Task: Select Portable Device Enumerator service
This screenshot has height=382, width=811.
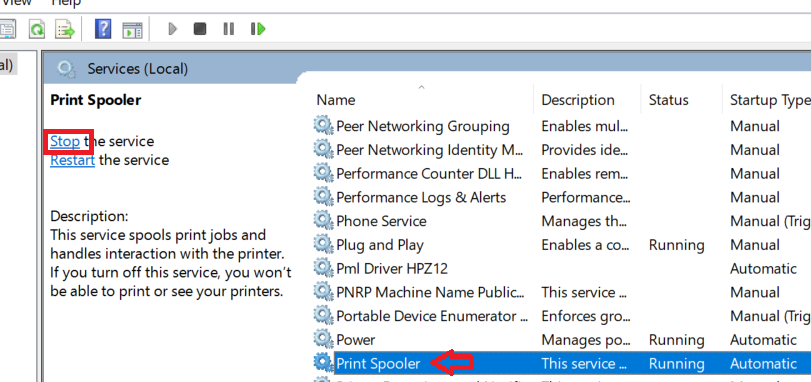Action: click(432, 316)
